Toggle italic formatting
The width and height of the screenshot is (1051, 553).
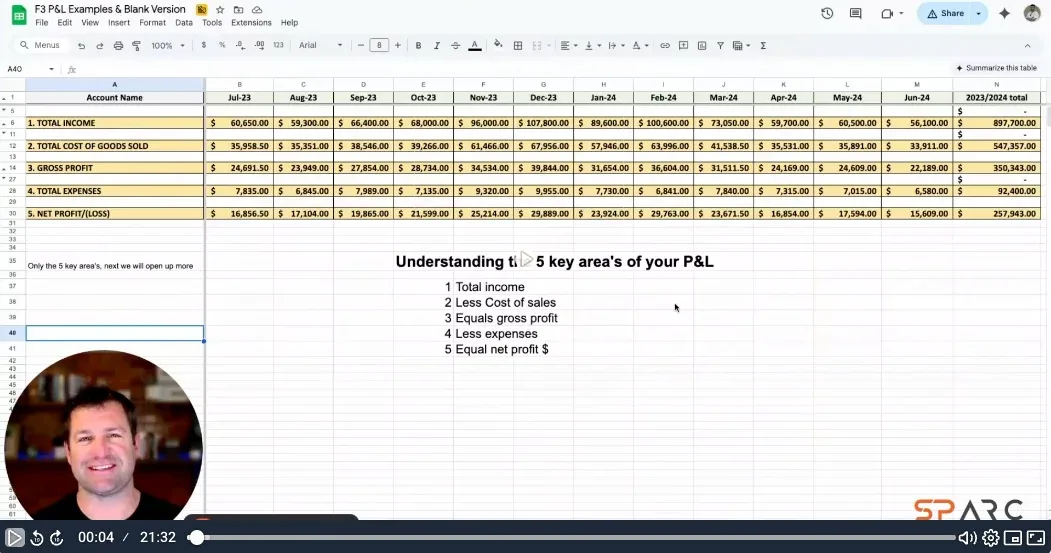(436, 46)
